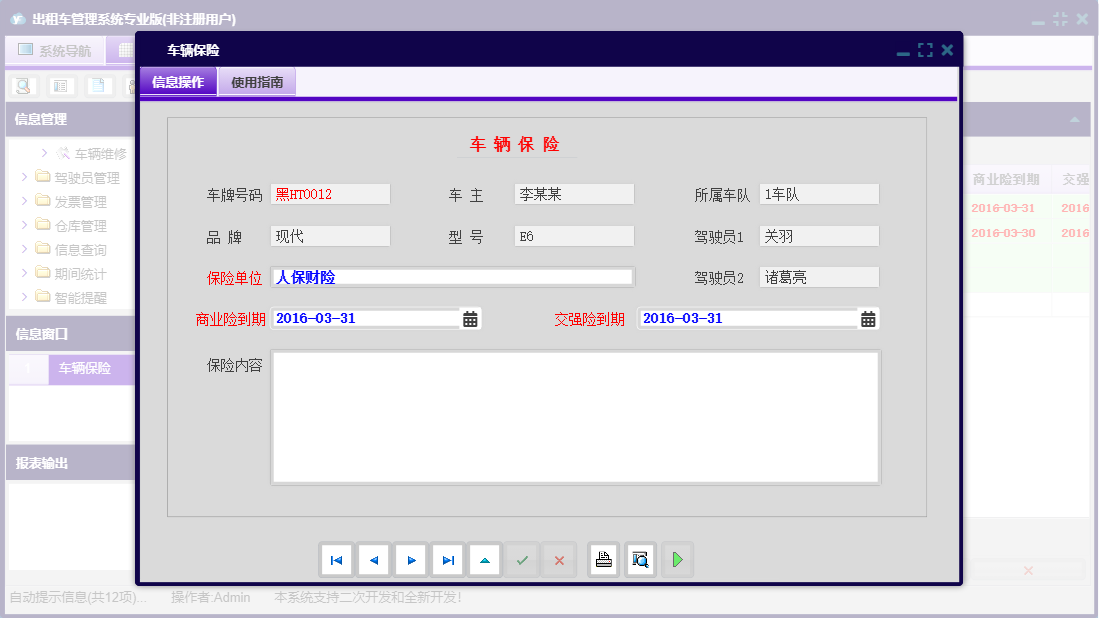1099x618 pixels.
Task: Open the calendar picker for 商业险到期
Action: point(470,319)
